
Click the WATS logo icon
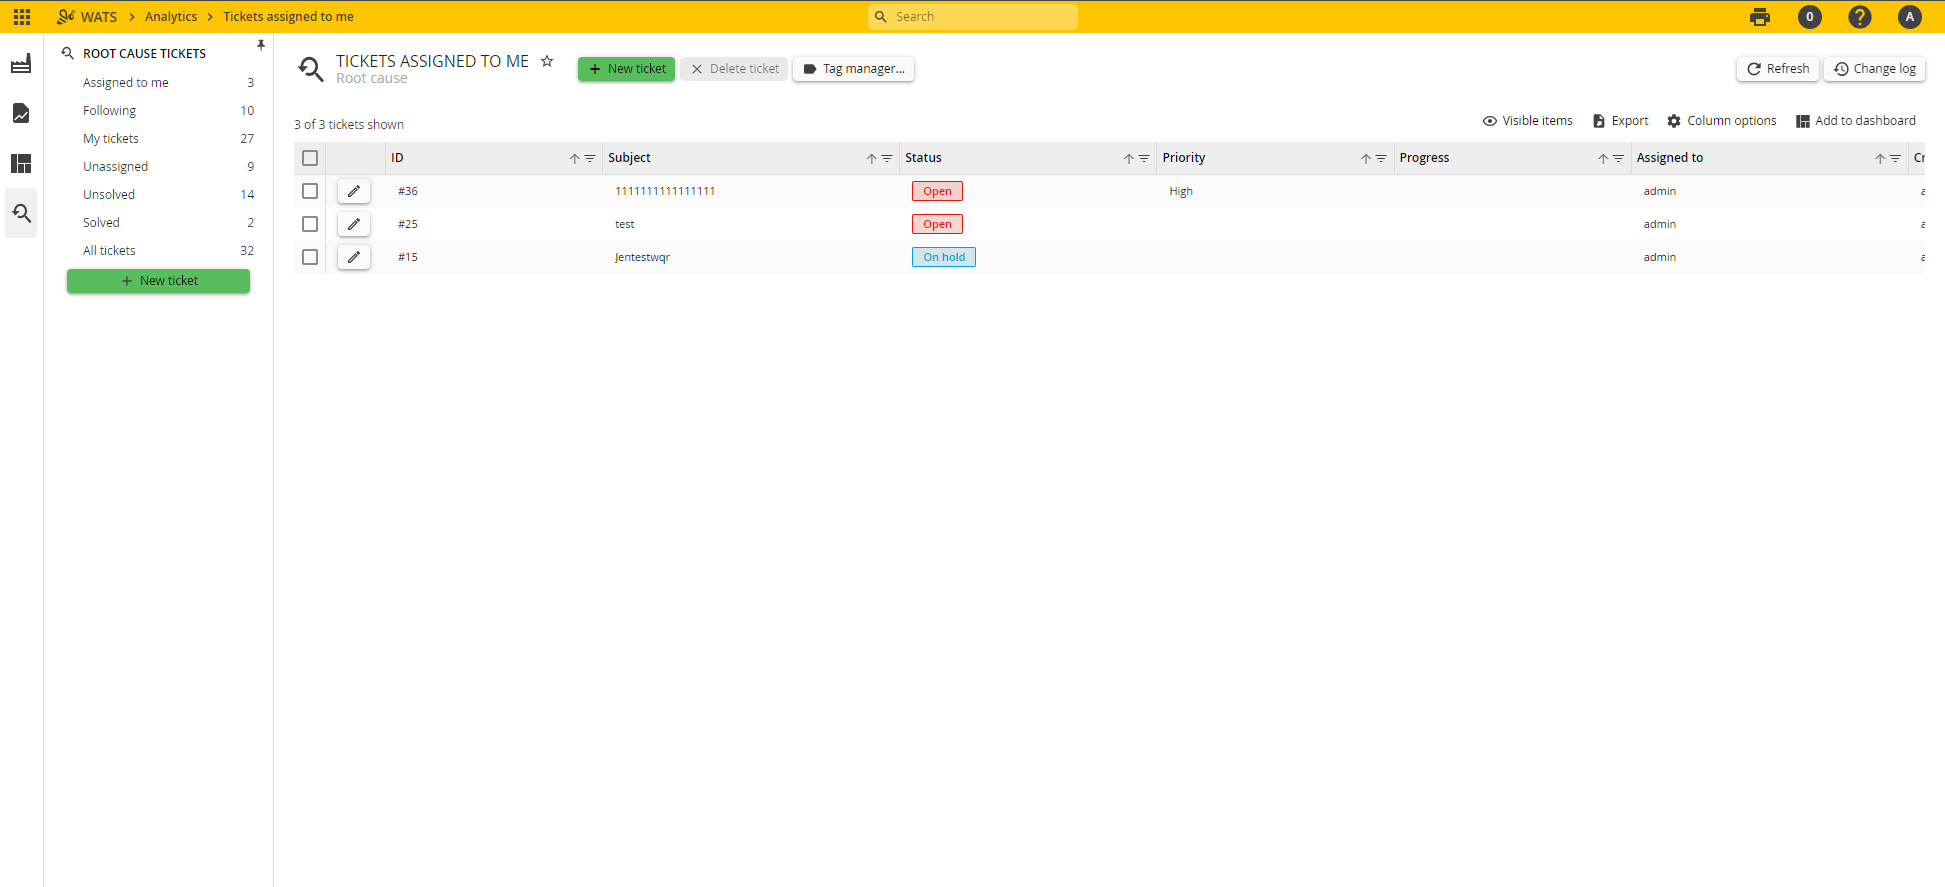pyautogui.click(x=66, y=16)
